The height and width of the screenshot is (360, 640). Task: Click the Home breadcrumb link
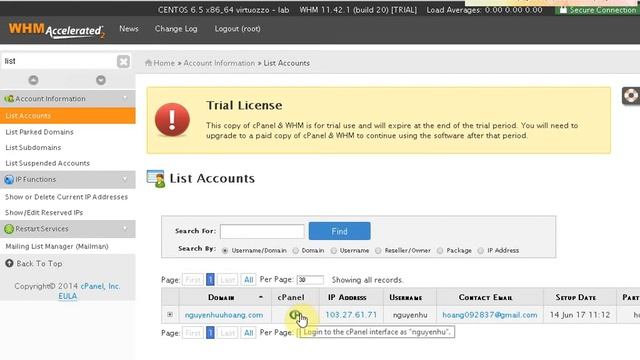pos(164,63)
